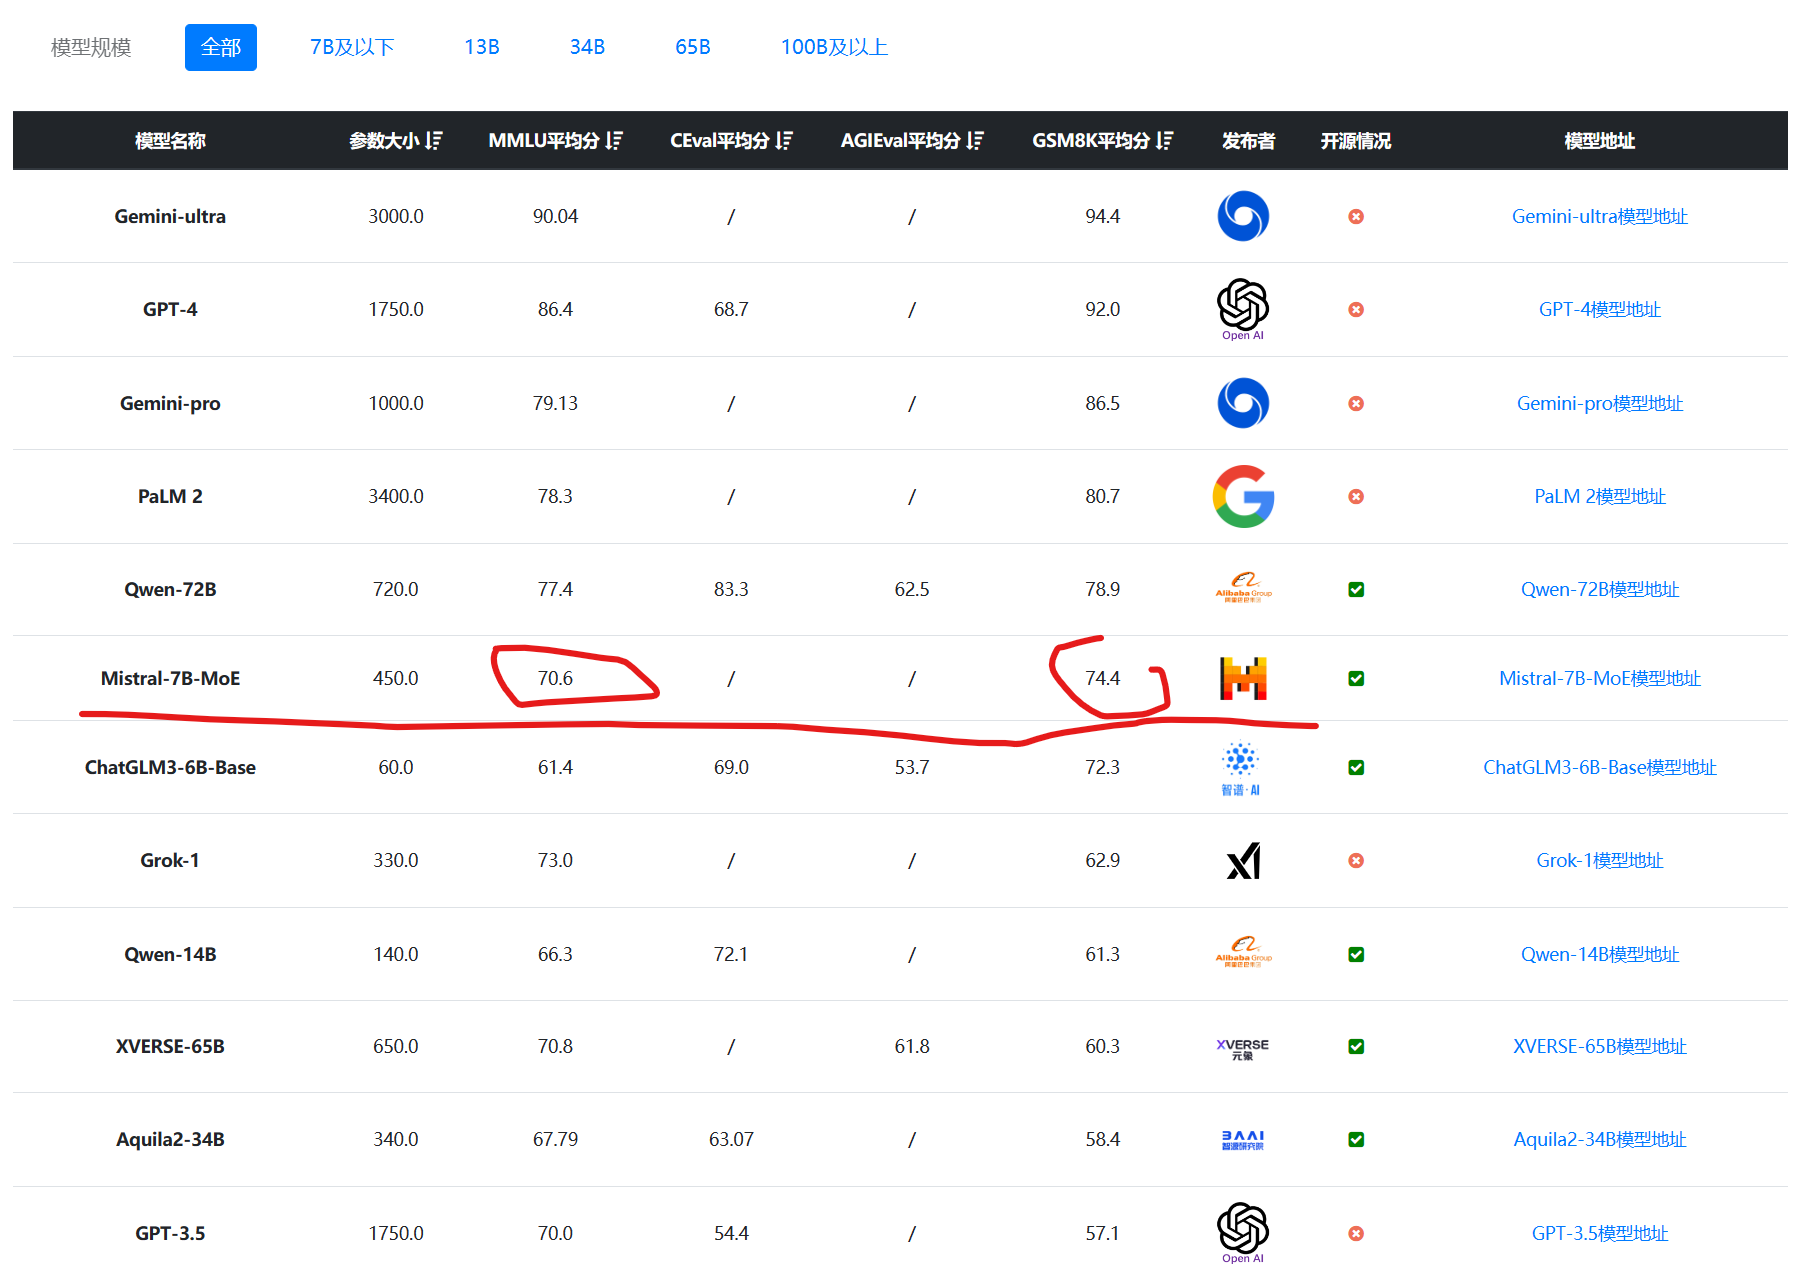Click open-source green check for Qwen-72B
1805x1278 pixels.
pyautogui.click(x=1356, y=589)
